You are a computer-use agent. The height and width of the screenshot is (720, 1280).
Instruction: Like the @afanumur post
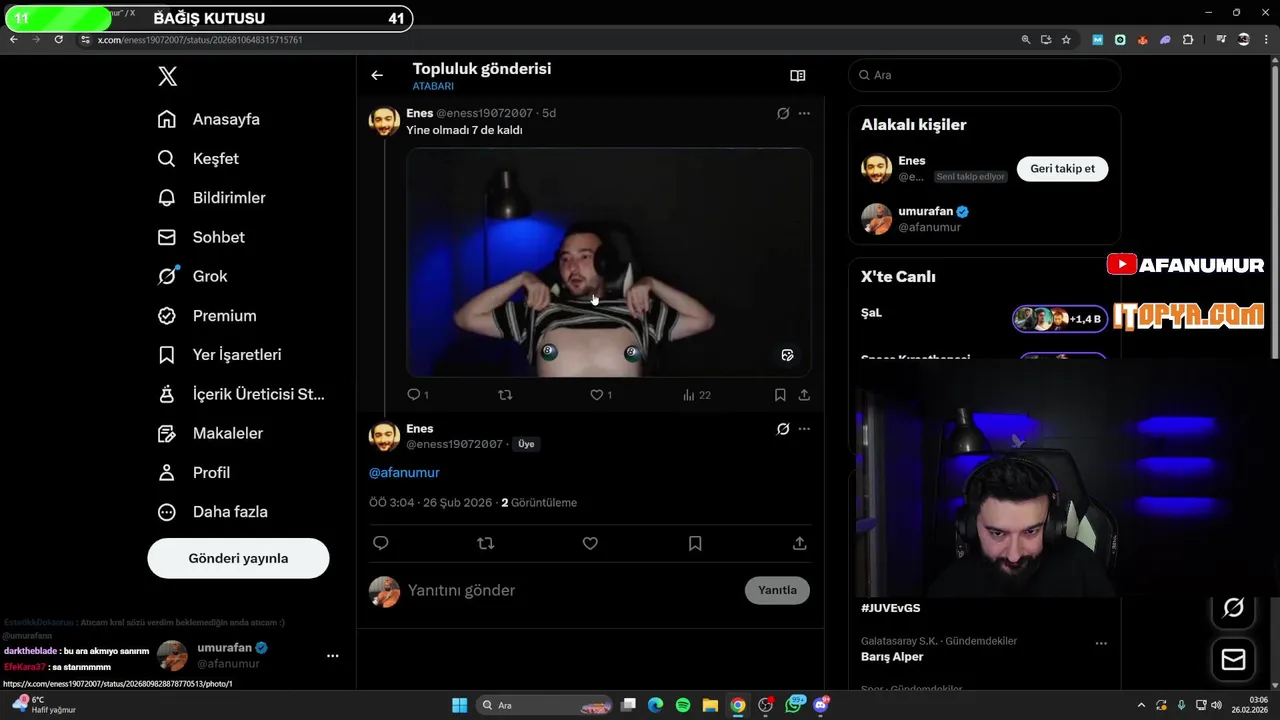(590, 543)
